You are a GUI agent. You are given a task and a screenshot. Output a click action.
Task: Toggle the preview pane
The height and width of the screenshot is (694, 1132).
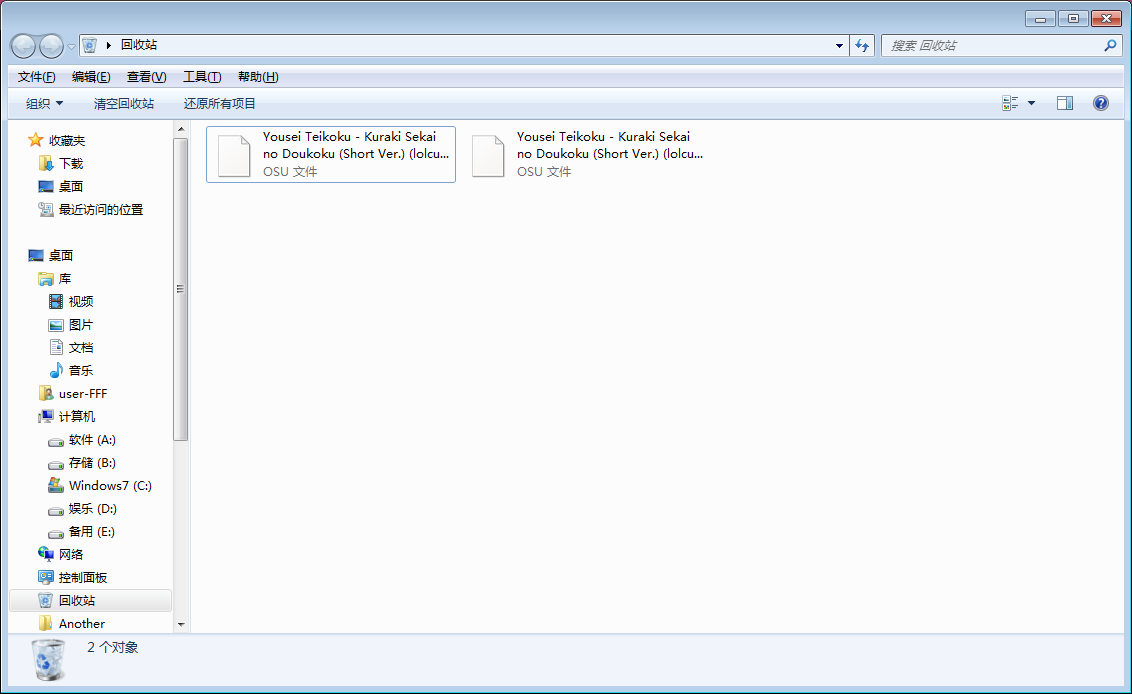pos(1065,103)
